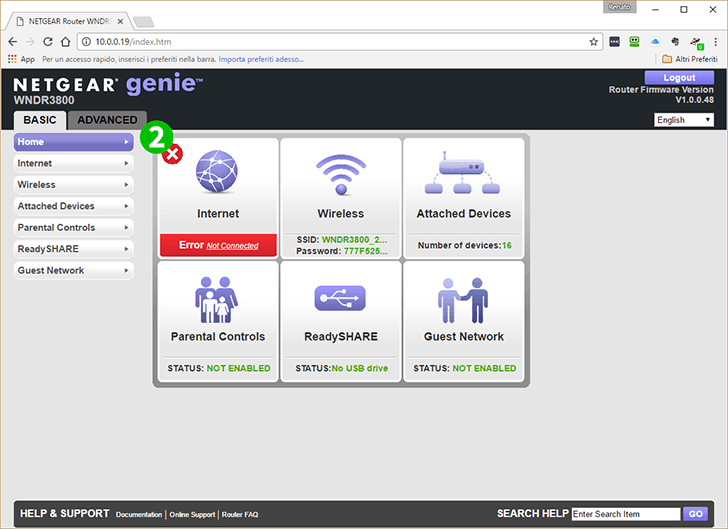
Task: Bookmark the page with the star icon
Action: click(x=593, y=42)
